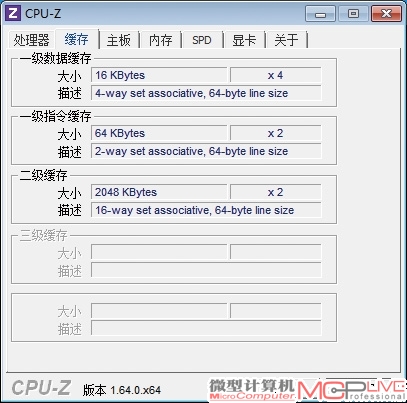Click the 一级指令缓存 group label
The image size is (407, 403).
pyautogui.click(x=55, y=117)
